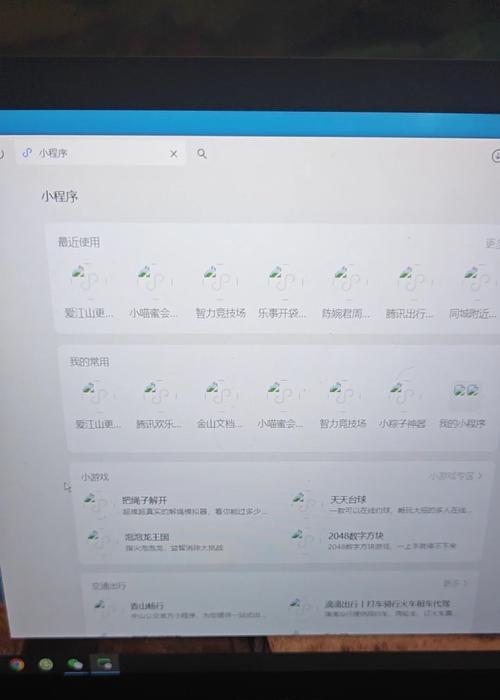Open 爱江山更... in the 最近使用 row
This screenshot has height=700, width=500.
[89, 291]
